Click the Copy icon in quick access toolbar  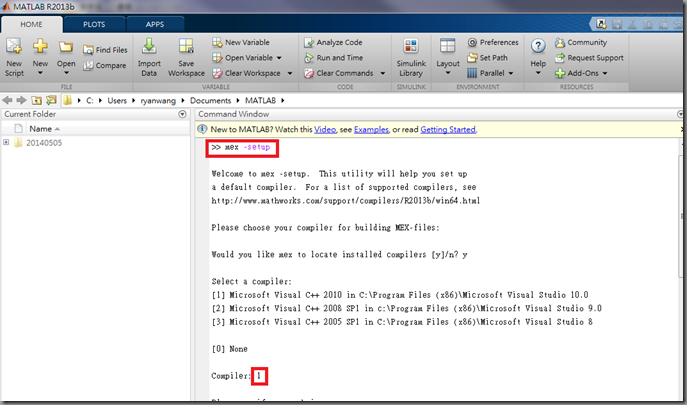(x=647, y=24)
